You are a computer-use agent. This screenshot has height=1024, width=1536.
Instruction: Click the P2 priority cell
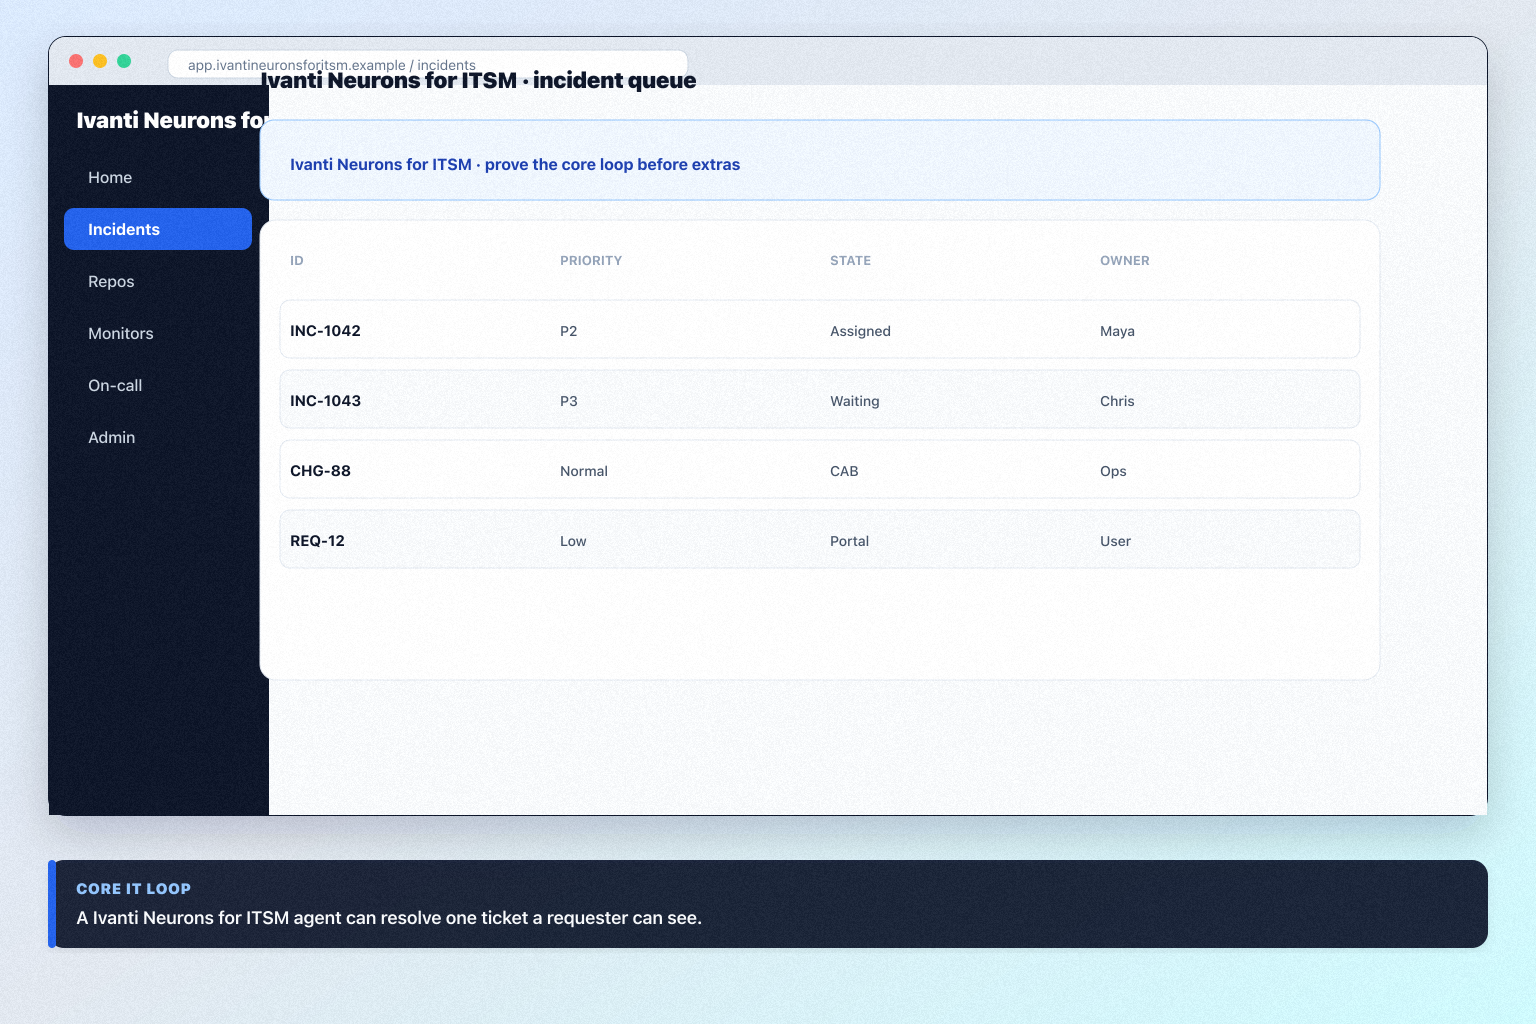(569, 331)
